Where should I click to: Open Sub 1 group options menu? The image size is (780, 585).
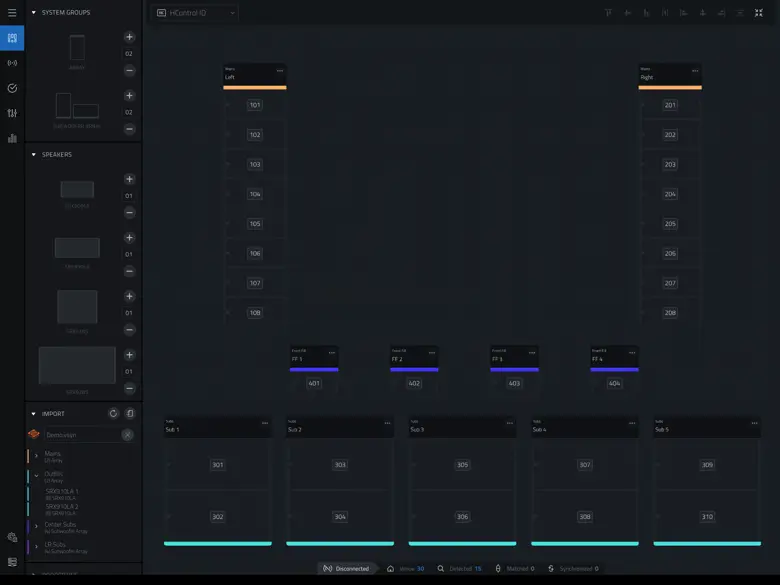click(265, 423)
